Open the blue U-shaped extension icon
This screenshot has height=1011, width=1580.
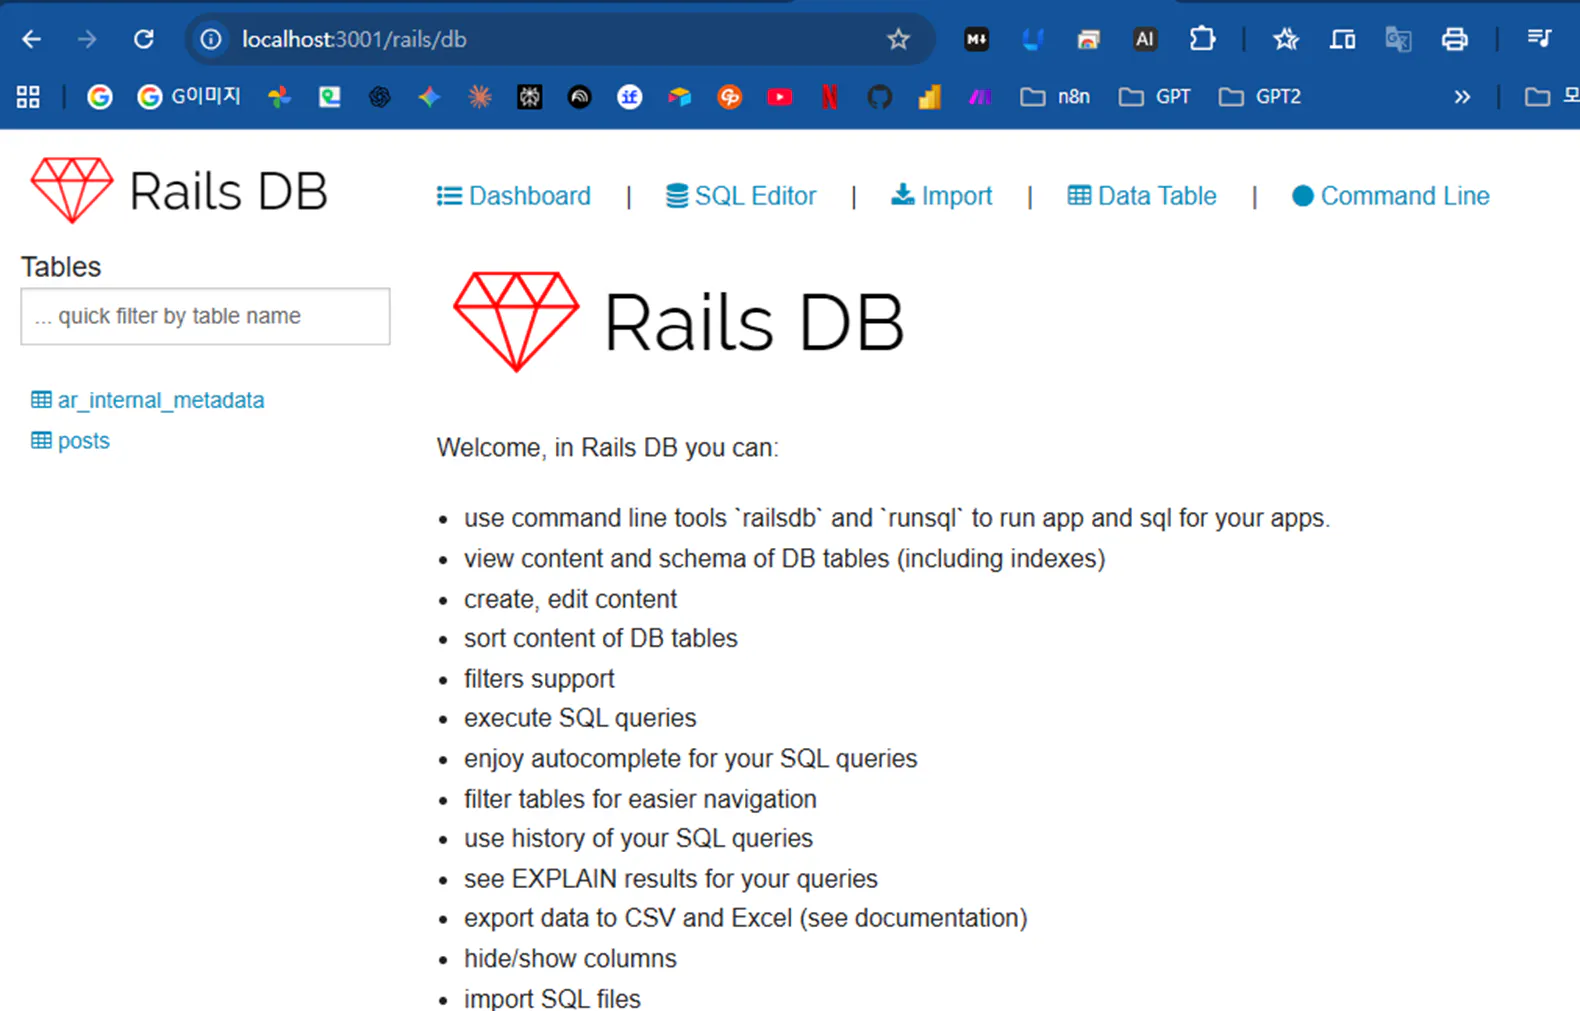tap(1032, 39)
